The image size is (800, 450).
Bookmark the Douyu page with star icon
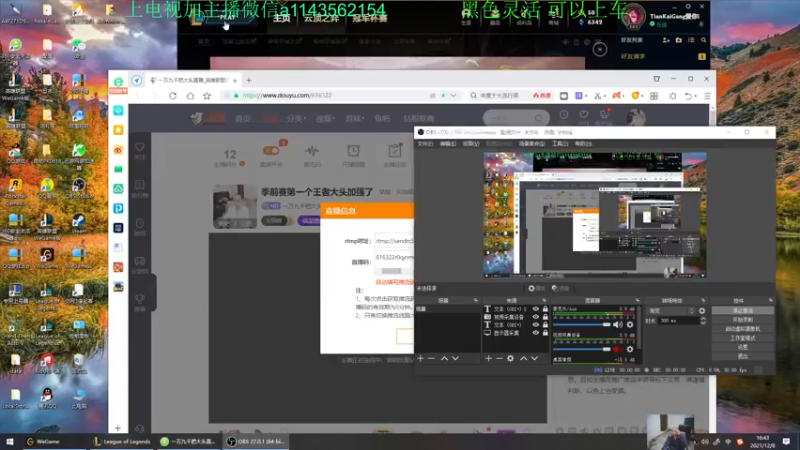click(x=207, y=95)
